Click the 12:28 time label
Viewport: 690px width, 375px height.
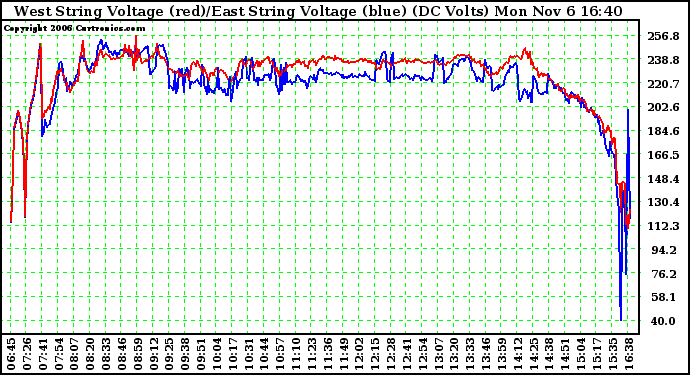[x=391, y=353]
